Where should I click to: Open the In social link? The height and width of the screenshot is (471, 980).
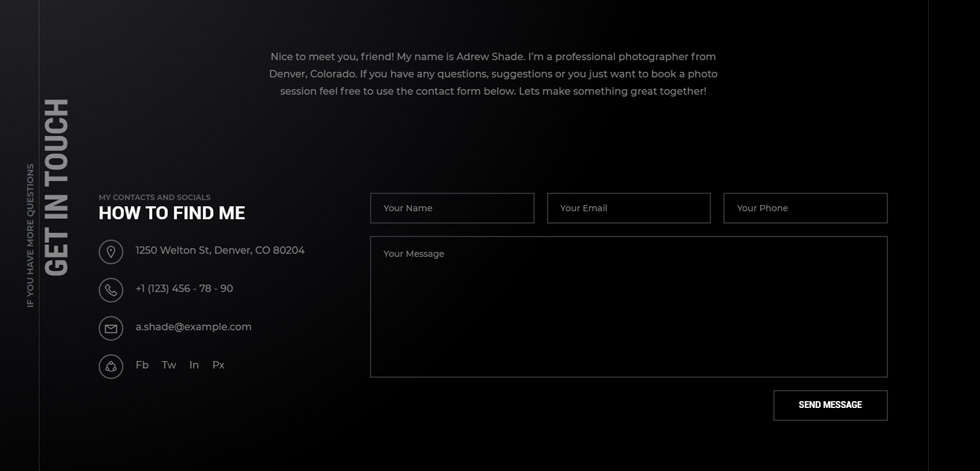194,365
